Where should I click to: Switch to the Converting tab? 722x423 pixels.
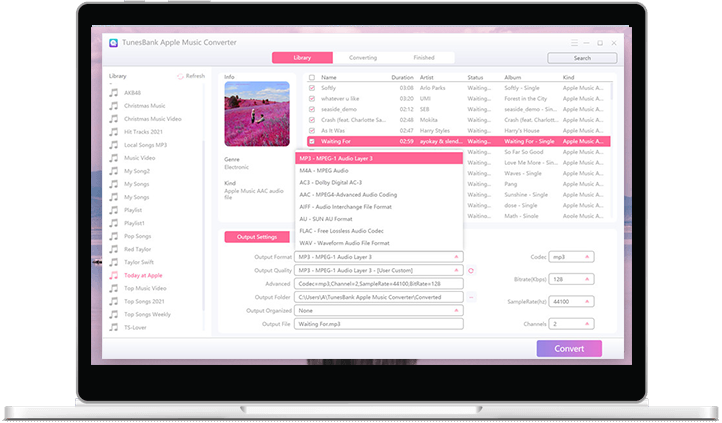pos(363,58)
